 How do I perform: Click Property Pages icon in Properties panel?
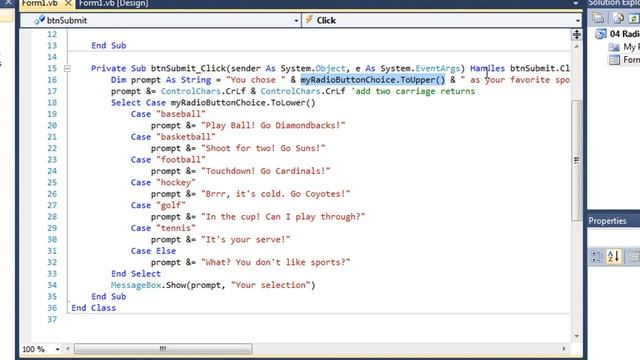(x=633, y=256)
